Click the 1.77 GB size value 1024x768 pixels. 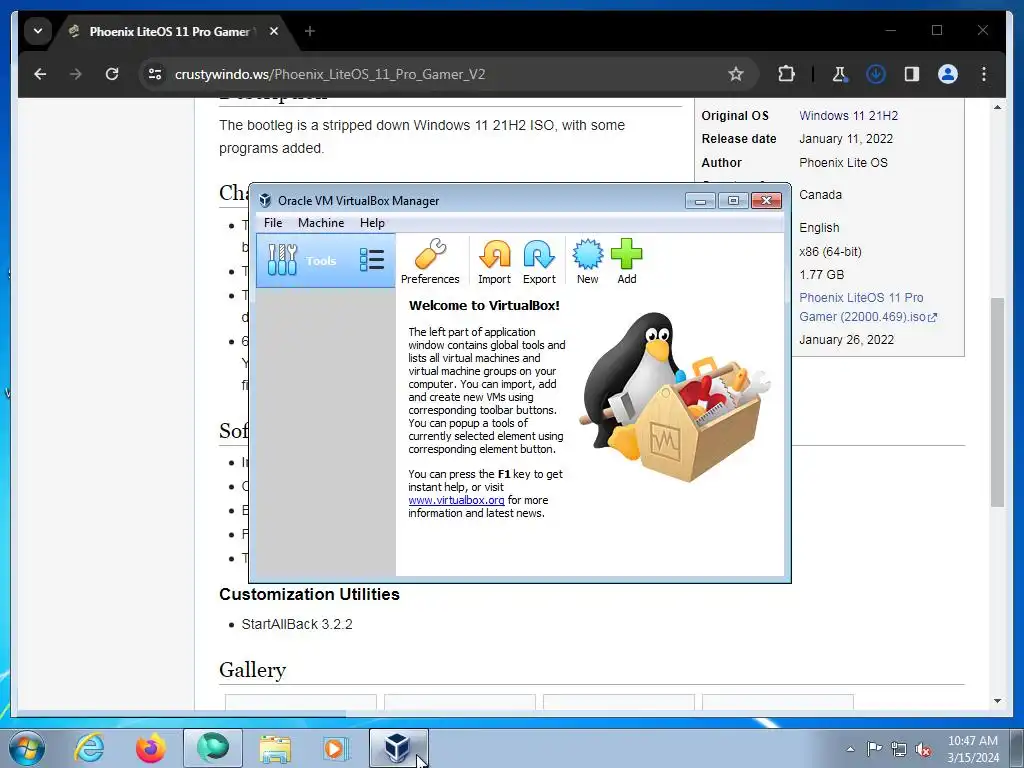coord(822,275)
